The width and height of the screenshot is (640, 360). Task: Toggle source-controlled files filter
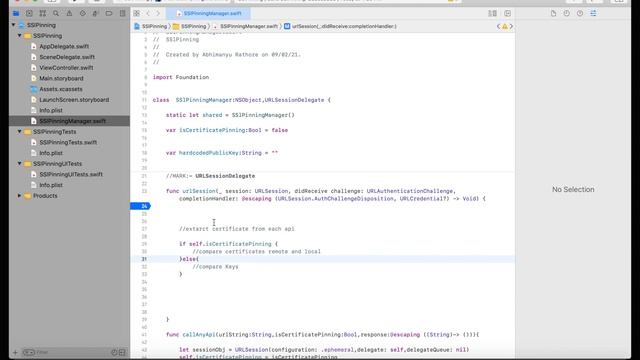[122, 352]
